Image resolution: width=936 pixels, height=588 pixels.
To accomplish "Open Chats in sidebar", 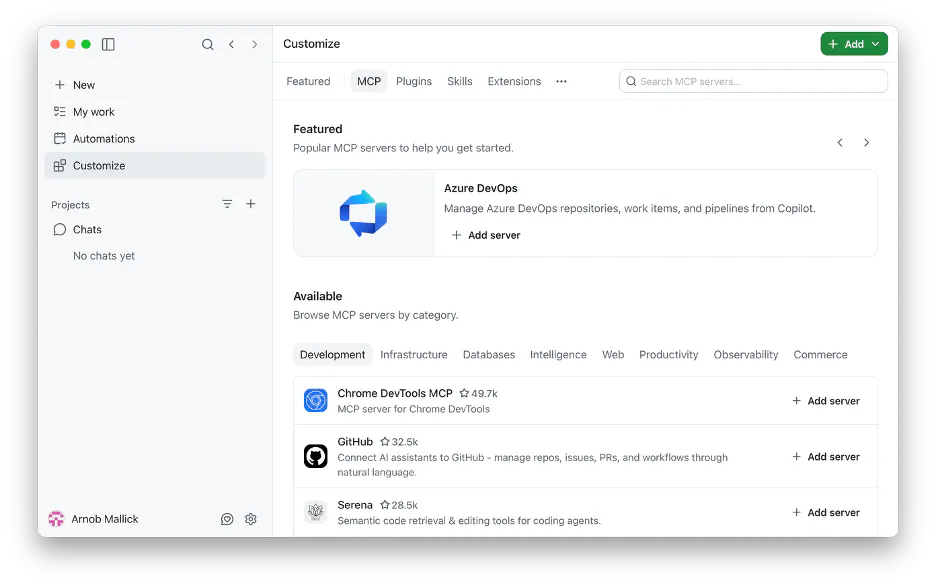I will pyautogui.click(x=155, y=229).
